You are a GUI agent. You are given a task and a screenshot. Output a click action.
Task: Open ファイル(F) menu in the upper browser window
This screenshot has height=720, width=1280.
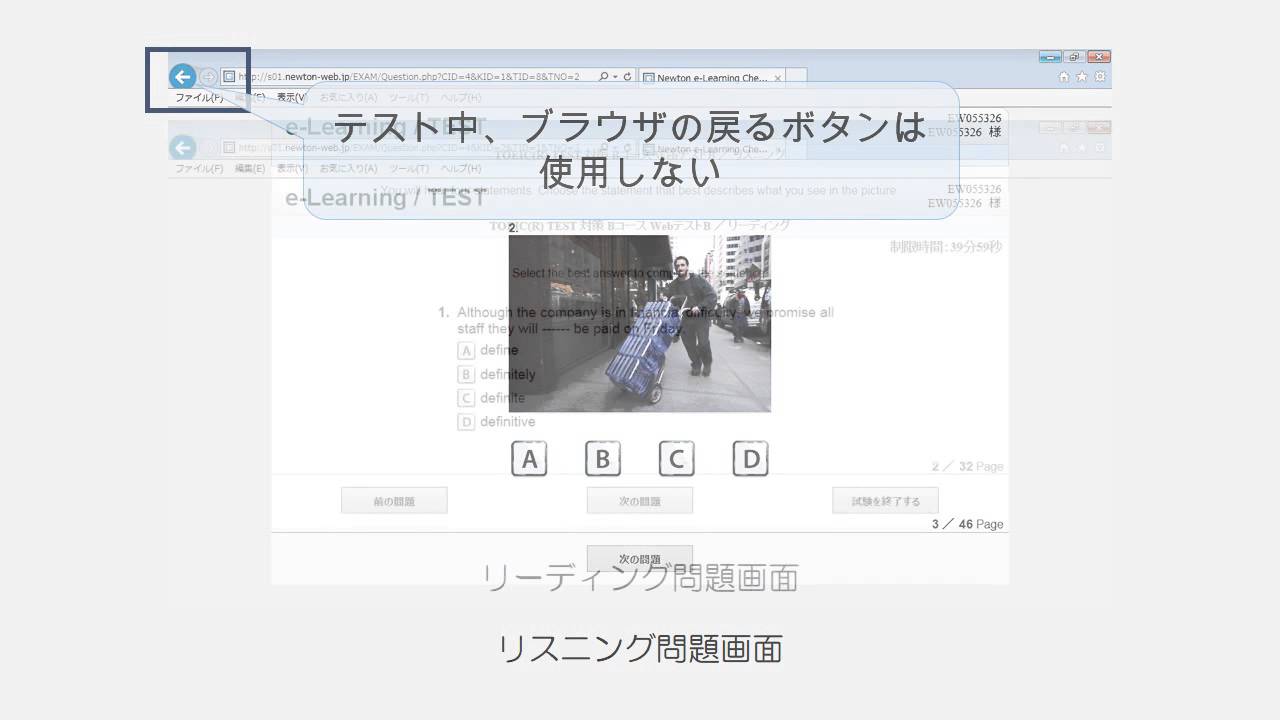pyautogui.click(x=199, y=98)
